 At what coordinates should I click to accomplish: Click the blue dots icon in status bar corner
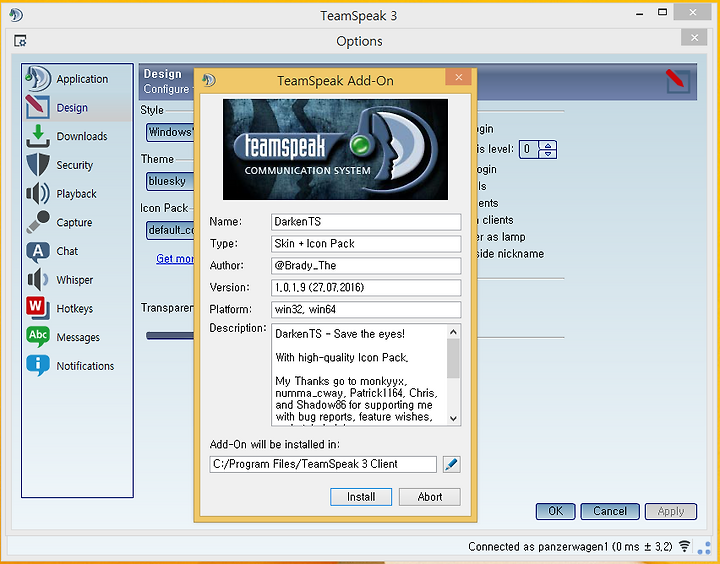point(704,548)
